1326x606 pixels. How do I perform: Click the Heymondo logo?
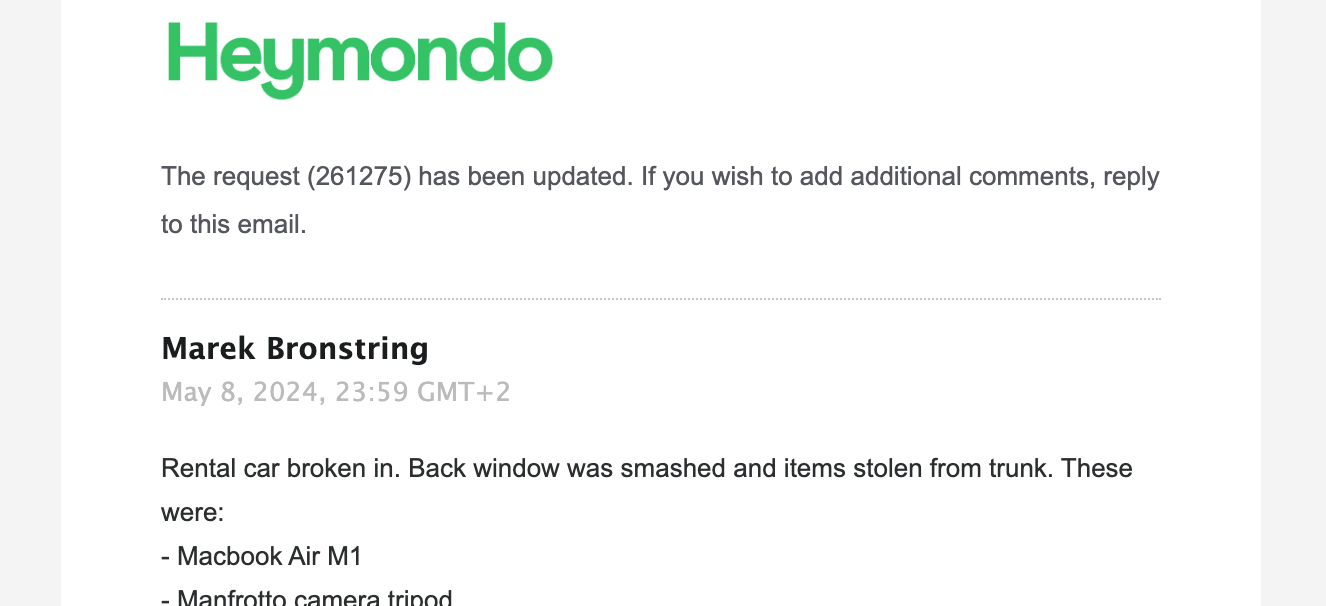tap(360, 57)
